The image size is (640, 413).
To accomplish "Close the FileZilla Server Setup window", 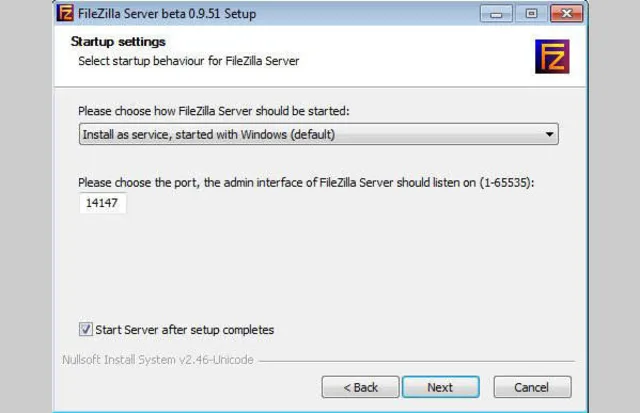I will click(565, 13).
